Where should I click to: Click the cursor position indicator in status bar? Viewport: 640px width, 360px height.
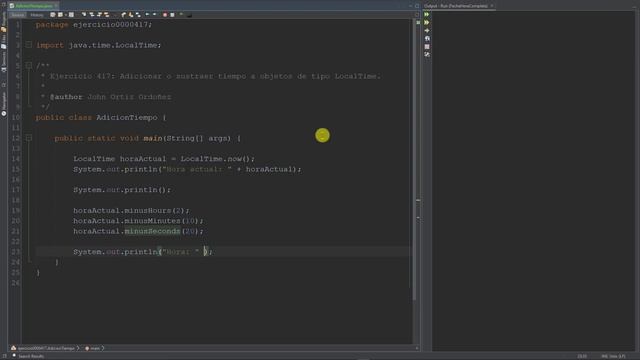[x=582, y=356]
